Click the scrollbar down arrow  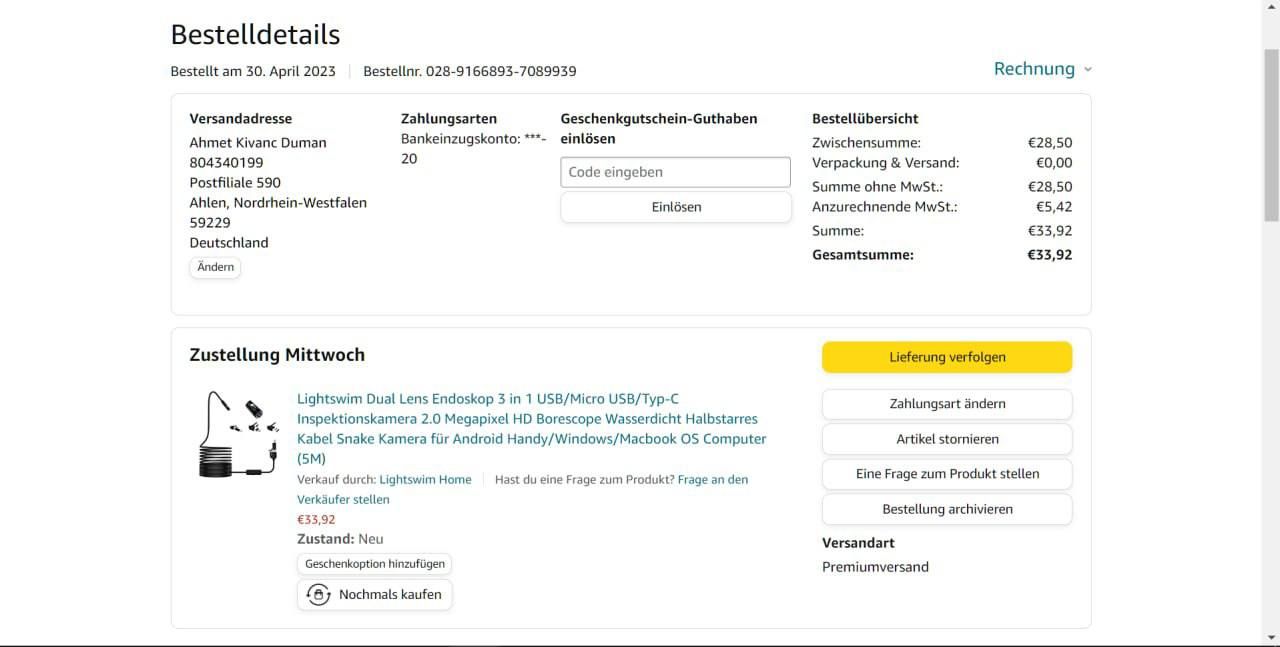(x=1271, y=637)
